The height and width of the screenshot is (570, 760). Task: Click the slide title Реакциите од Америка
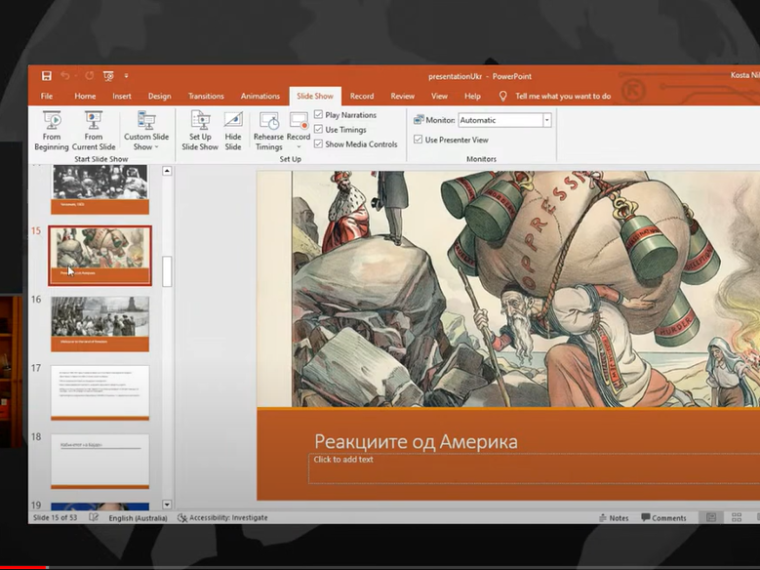click(416, 442)
